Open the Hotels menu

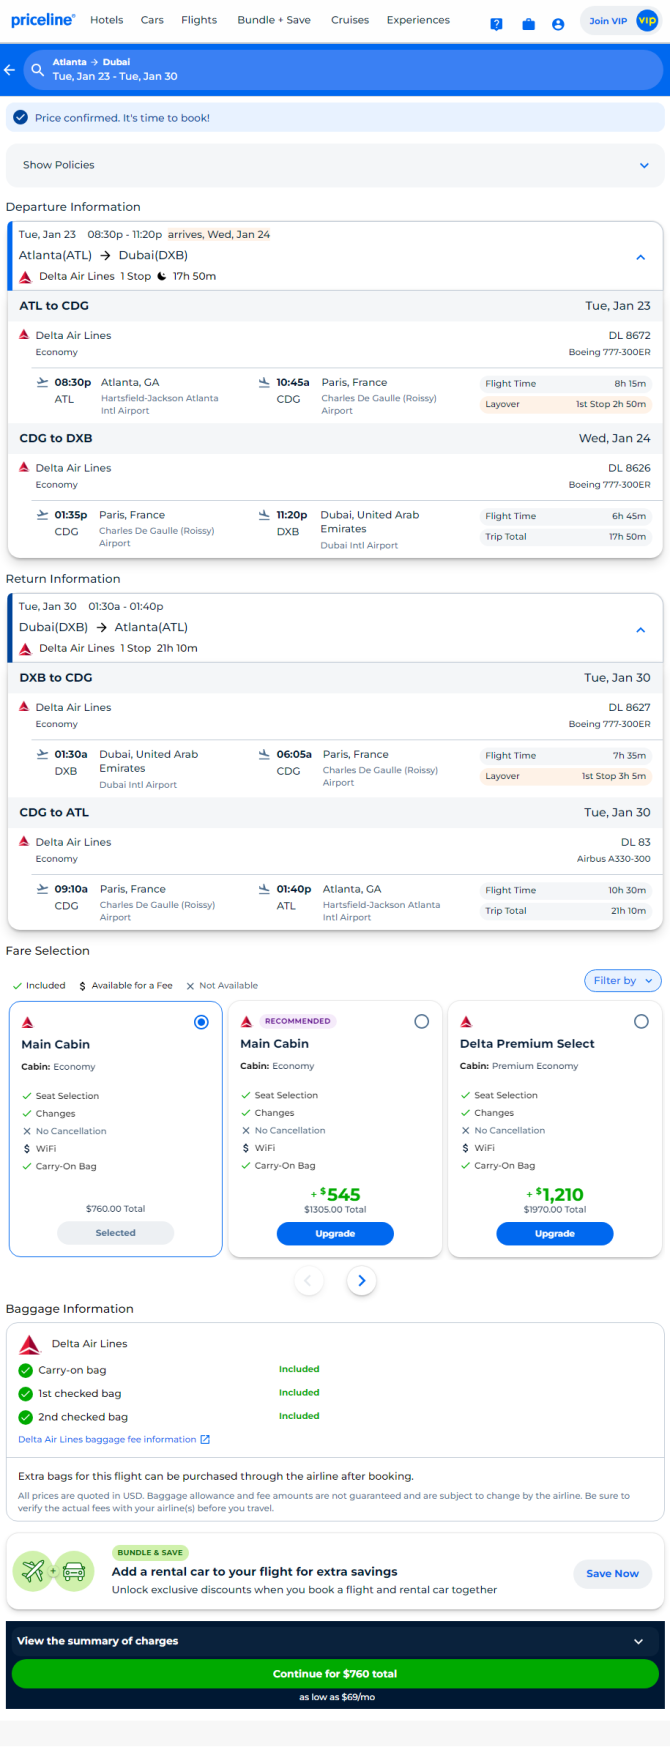(x=107, y=20)
